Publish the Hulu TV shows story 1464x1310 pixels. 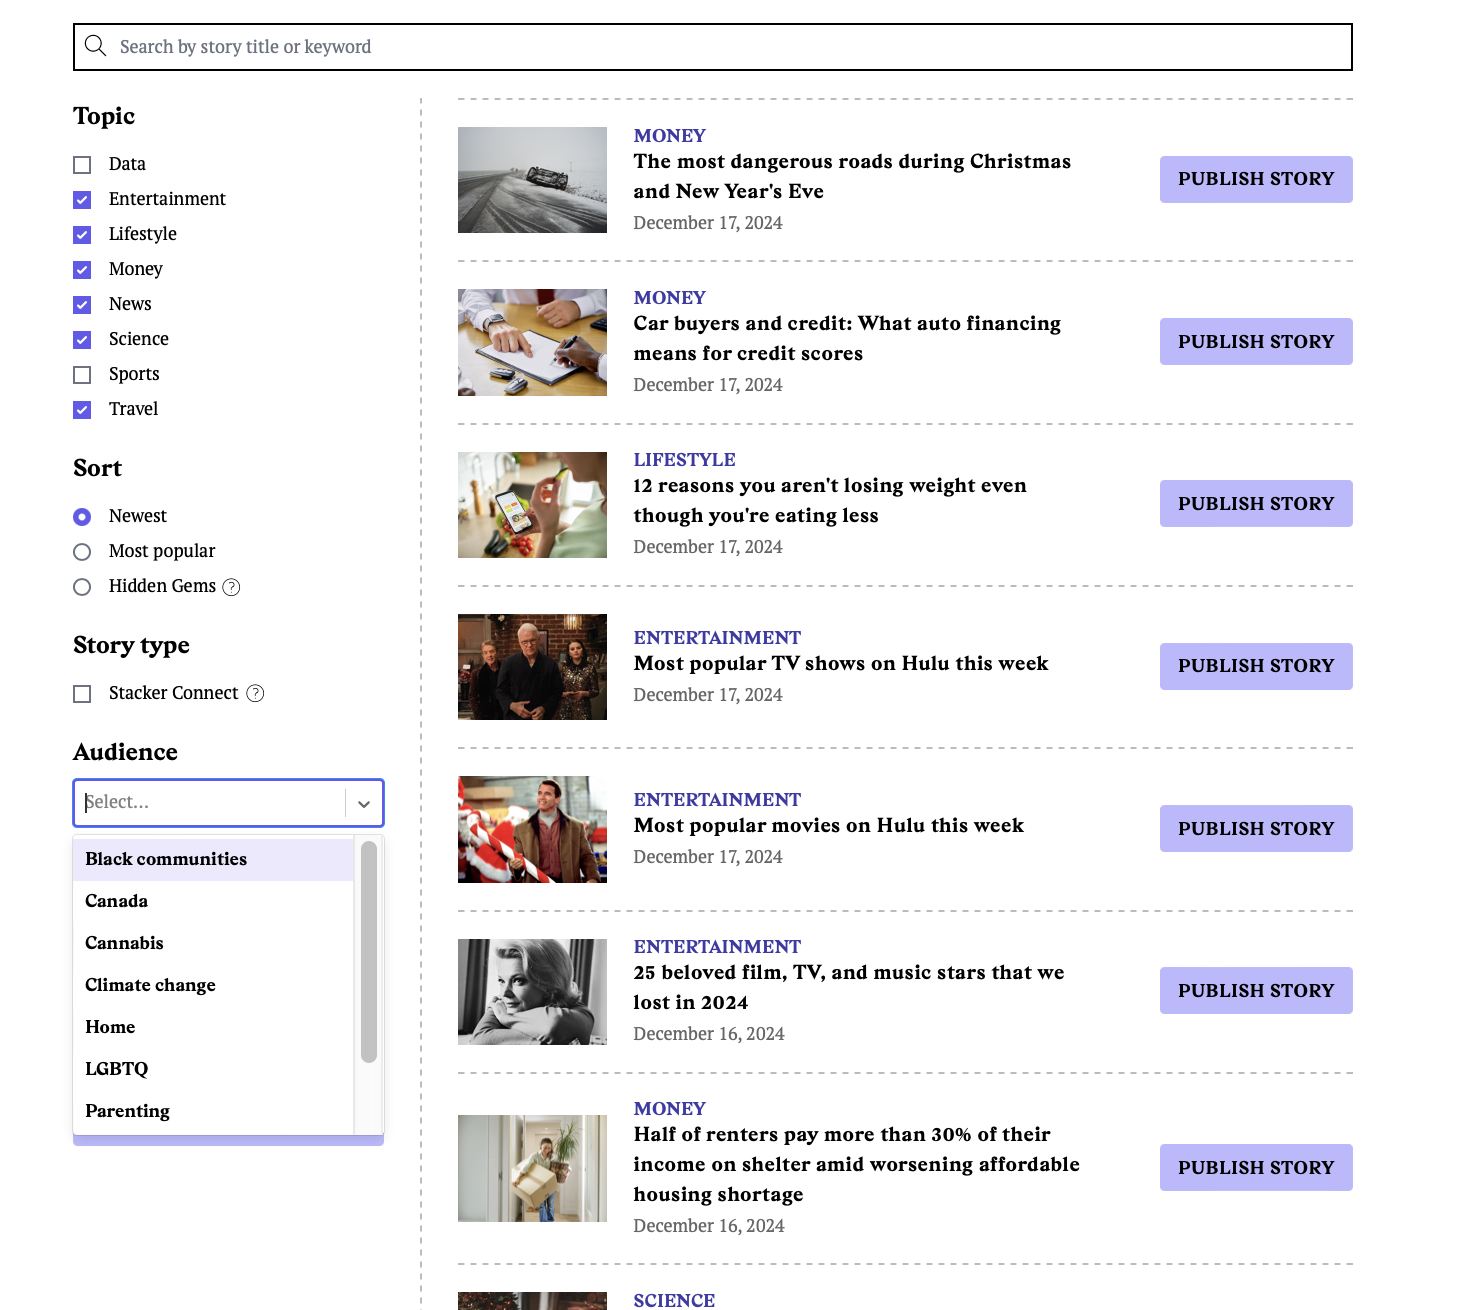(1256, 666)
